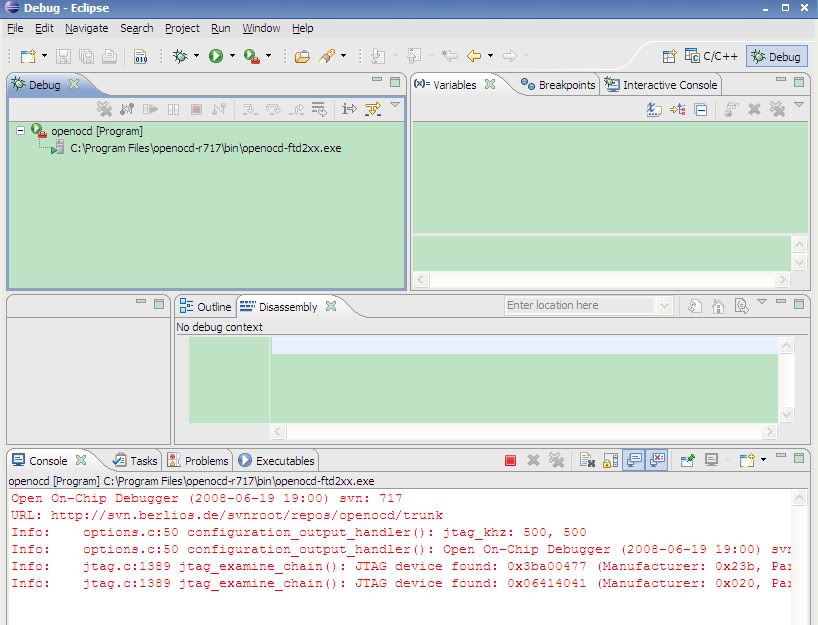The image size is (818, 625).
Task: Open dropdown arrow next to Back arrow
Action: coord(490,55)
